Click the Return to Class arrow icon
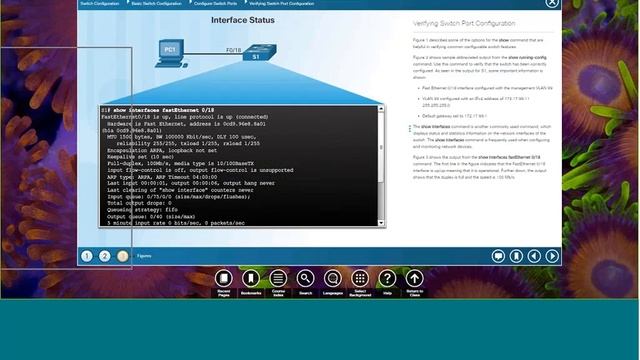This screenshot has height=360, width=640. coord(414,279)
